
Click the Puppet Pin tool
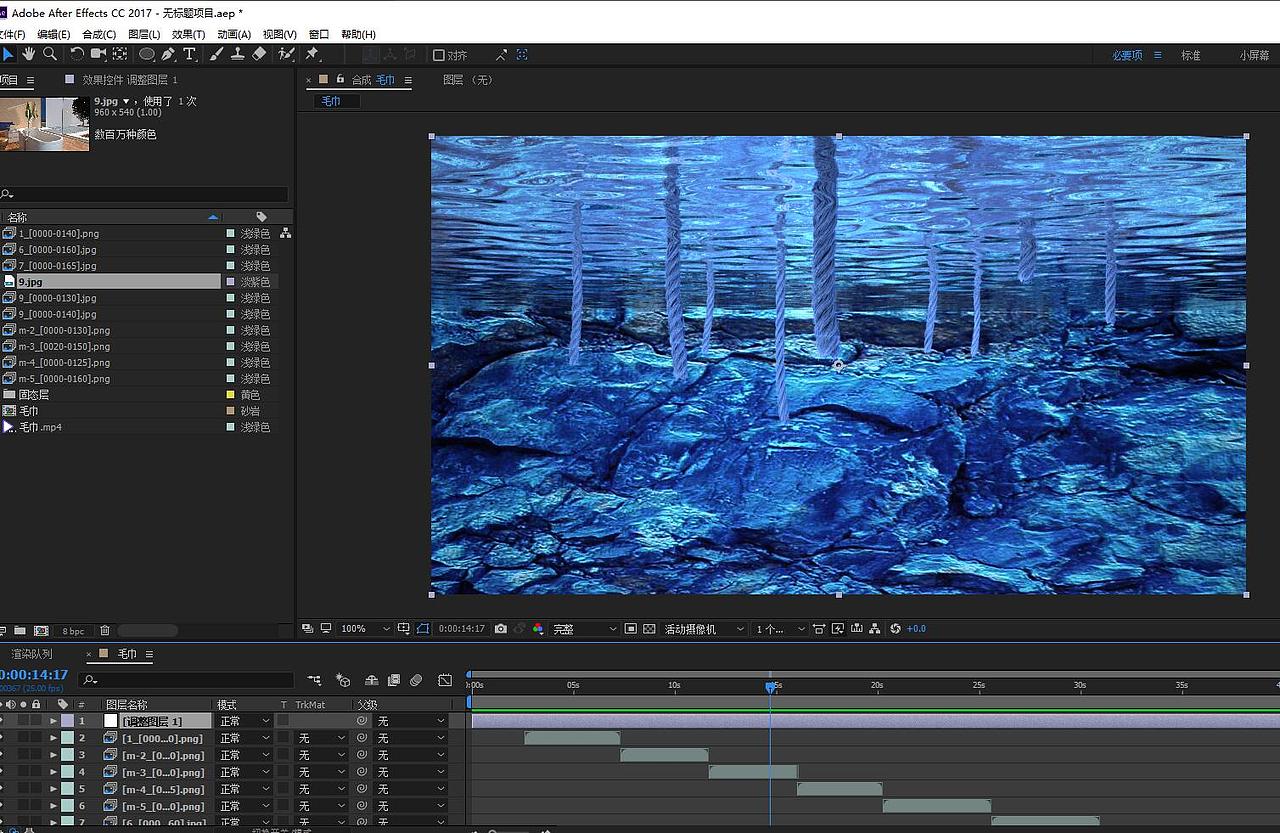point(312,54)
